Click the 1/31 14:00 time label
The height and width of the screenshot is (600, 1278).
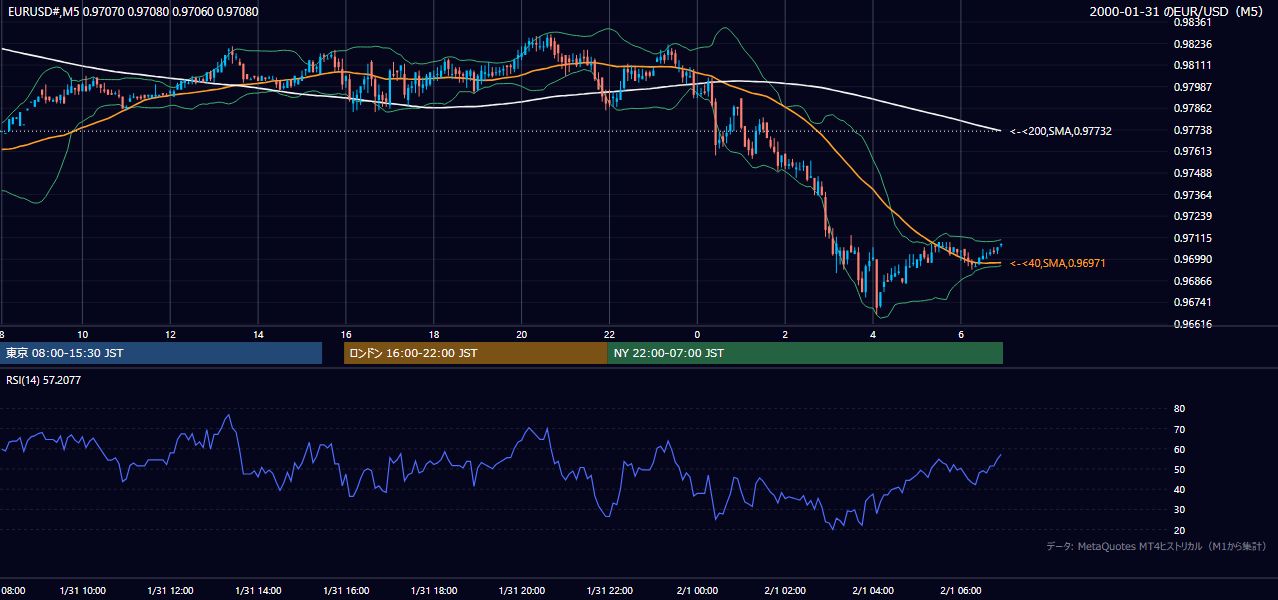(258, 590)
